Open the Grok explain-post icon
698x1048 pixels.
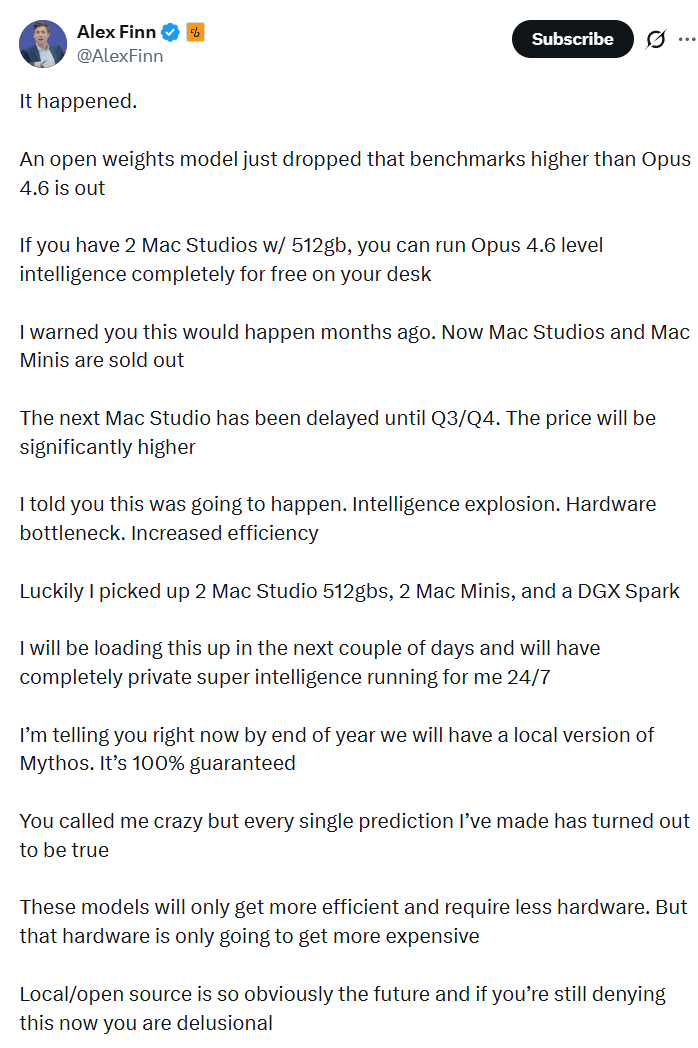[x=656, y=39]
